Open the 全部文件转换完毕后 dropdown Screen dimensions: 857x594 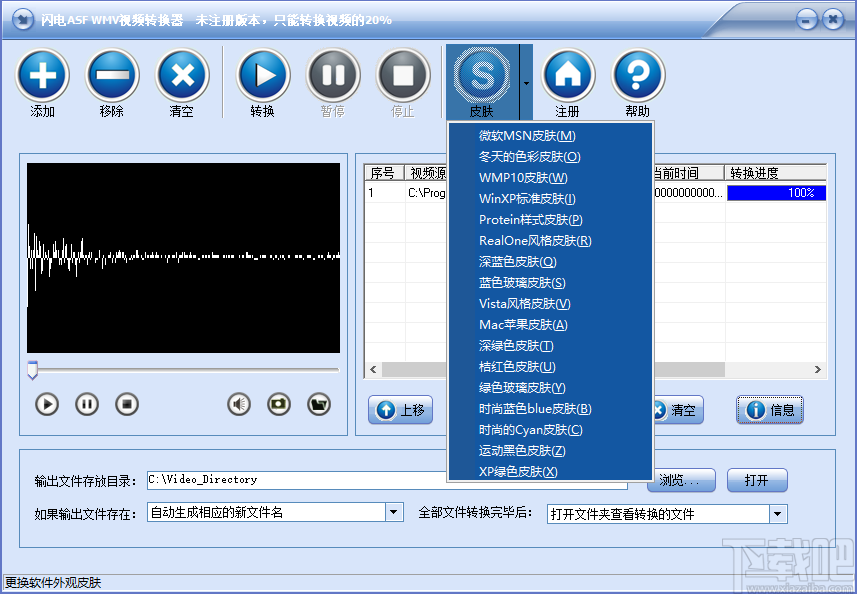pyautogui.click(x=778, y=514)
